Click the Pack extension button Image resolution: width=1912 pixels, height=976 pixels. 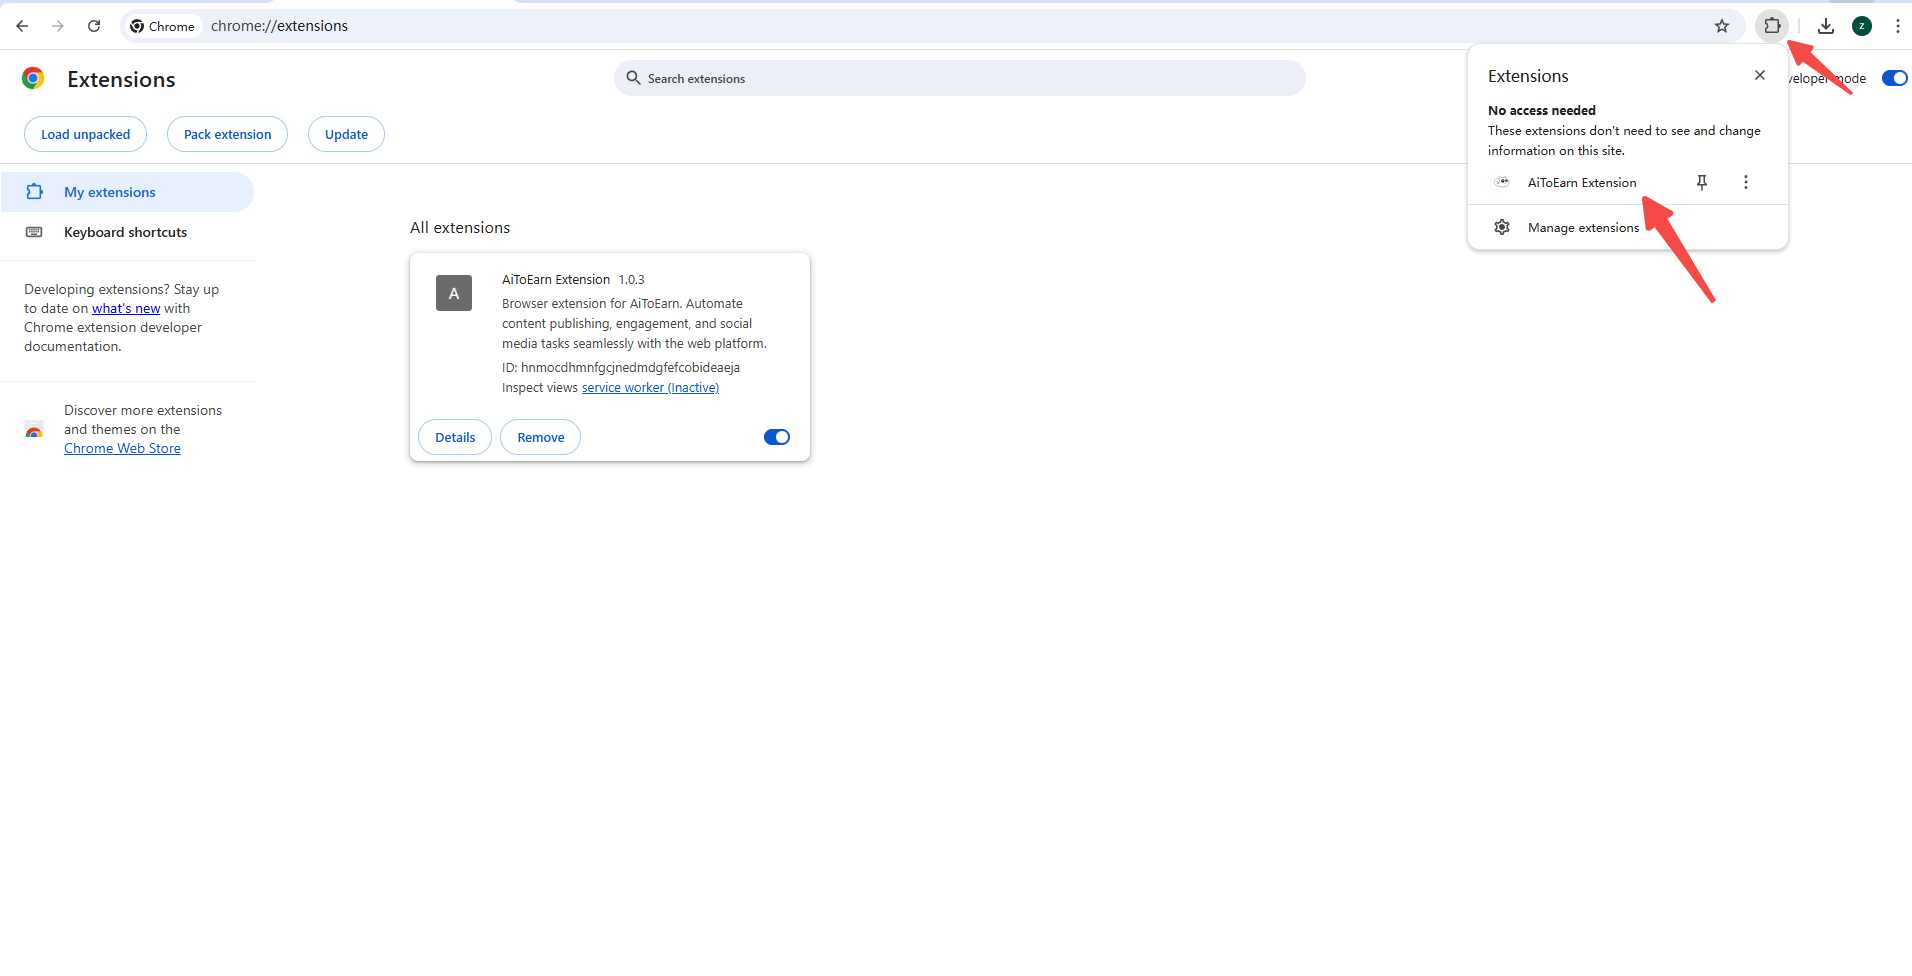pos(227,134)
